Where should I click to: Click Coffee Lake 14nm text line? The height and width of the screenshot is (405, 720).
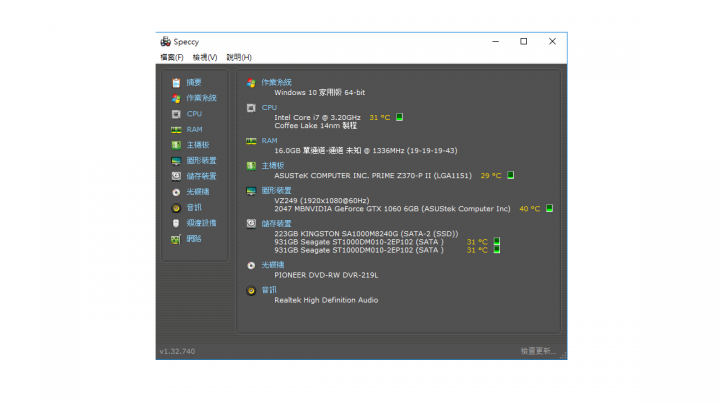pyautogui.click(x=315, y=126)
